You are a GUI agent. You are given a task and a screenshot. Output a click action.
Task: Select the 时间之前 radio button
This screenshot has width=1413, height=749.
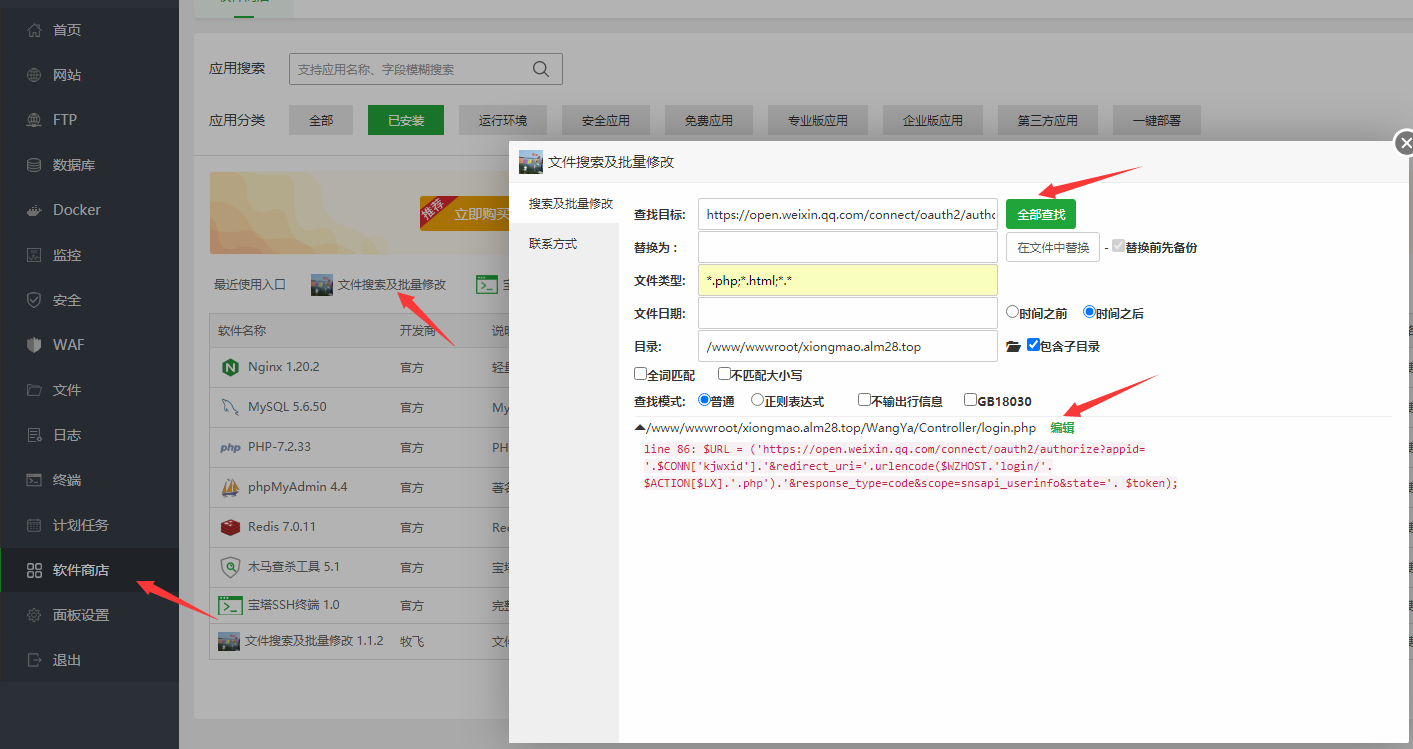coord(1012,312)
